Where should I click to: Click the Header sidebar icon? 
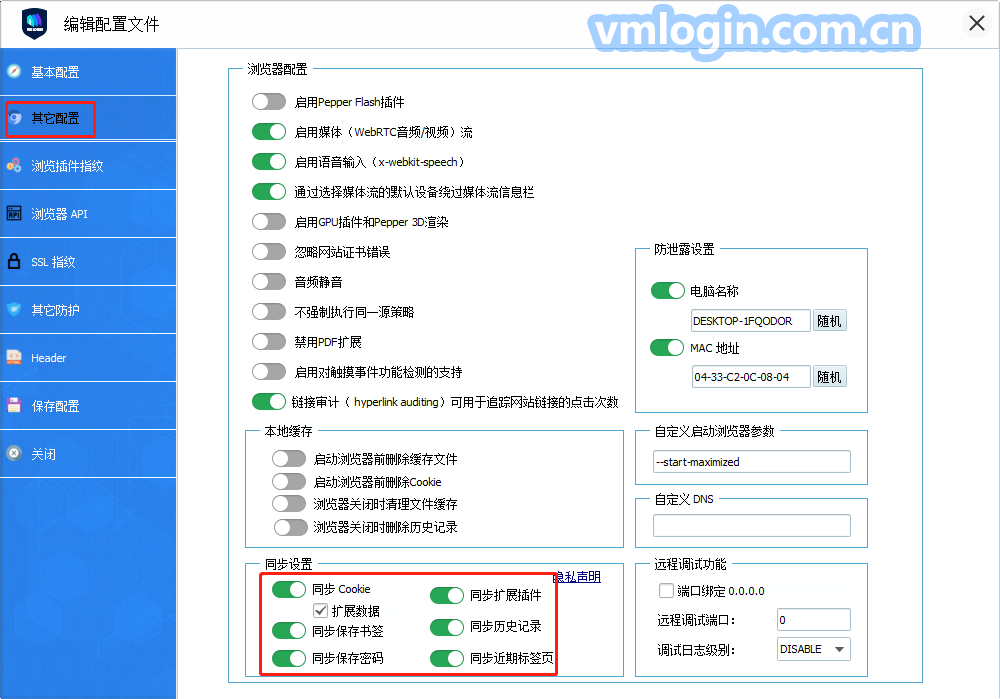14,357
